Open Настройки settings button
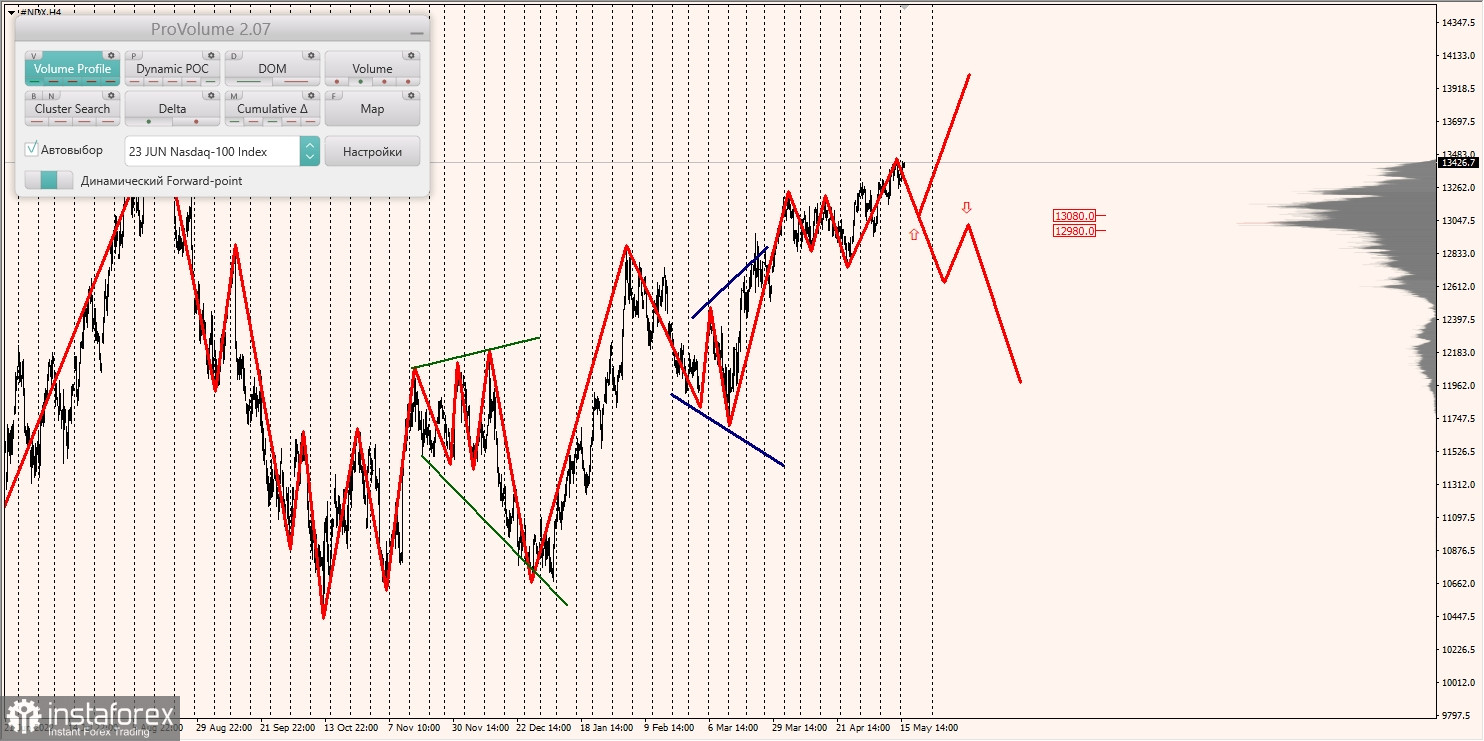The width and height of the screenshot is (1484, 741). 372,151
